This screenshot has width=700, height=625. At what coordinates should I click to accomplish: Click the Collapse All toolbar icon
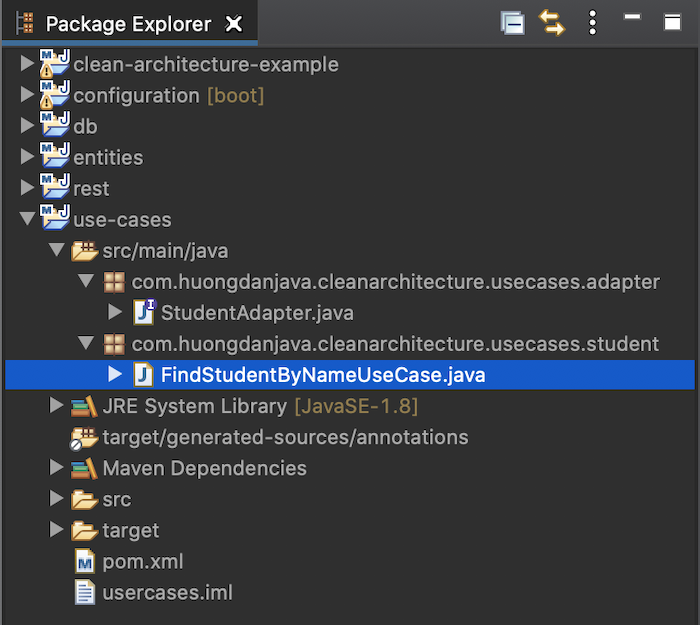(512, 23)
